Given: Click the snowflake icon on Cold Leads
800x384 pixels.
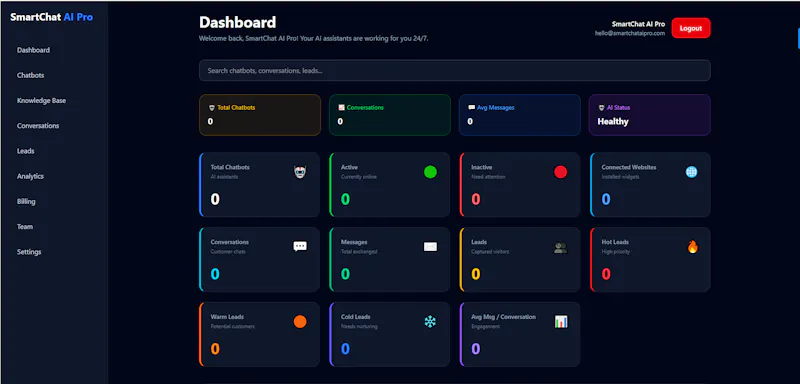Looking at the screenshot, I should pos(430,322).
